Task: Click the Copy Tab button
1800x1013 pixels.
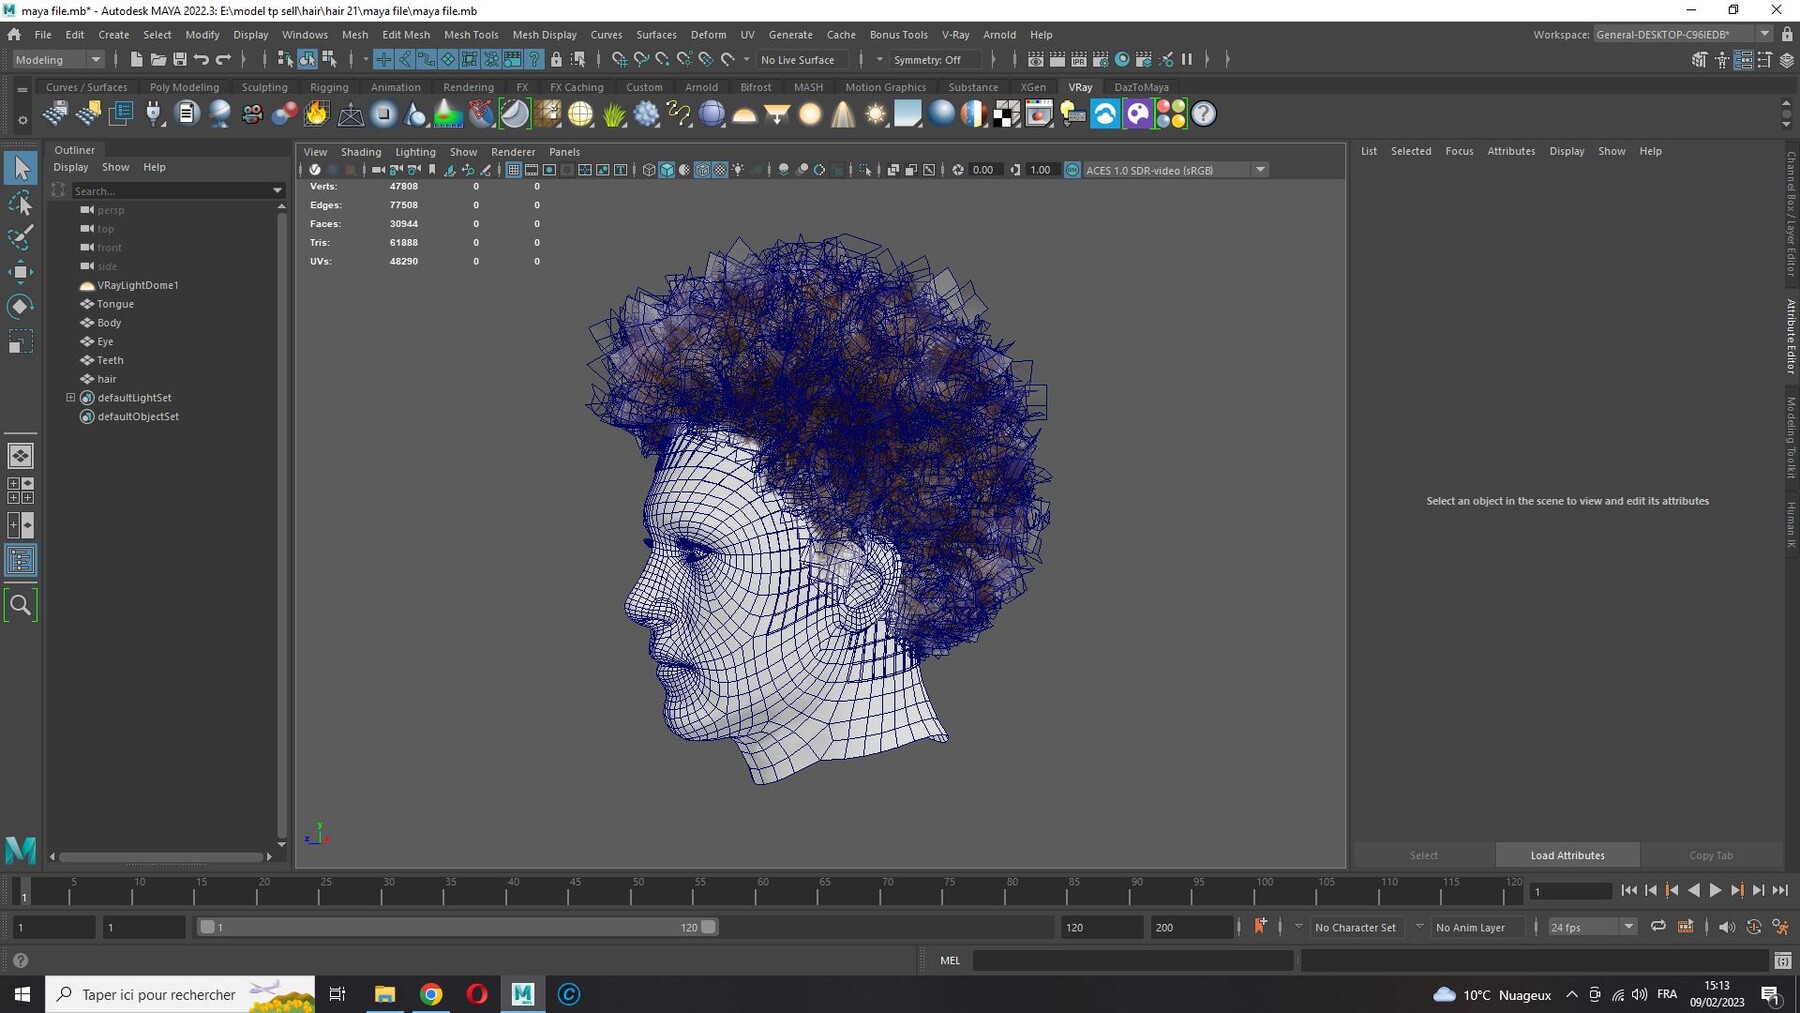Action: pyautogui.click(x=1711, y=855)
